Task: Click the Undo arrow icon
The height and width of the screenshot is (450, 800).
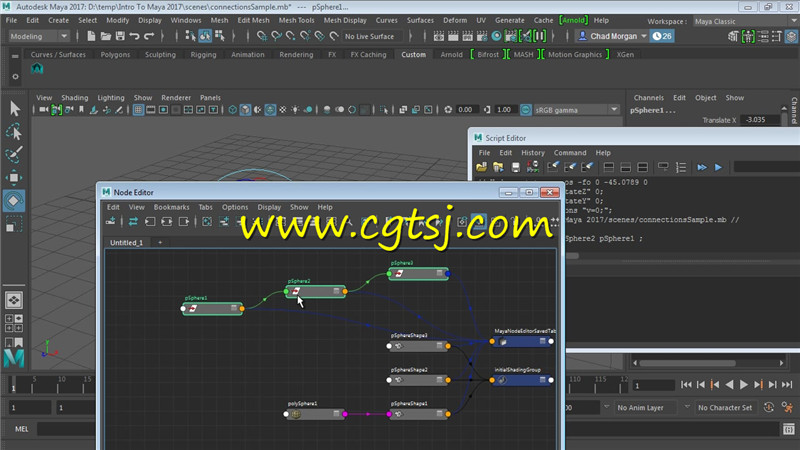Action: (134, 36)
